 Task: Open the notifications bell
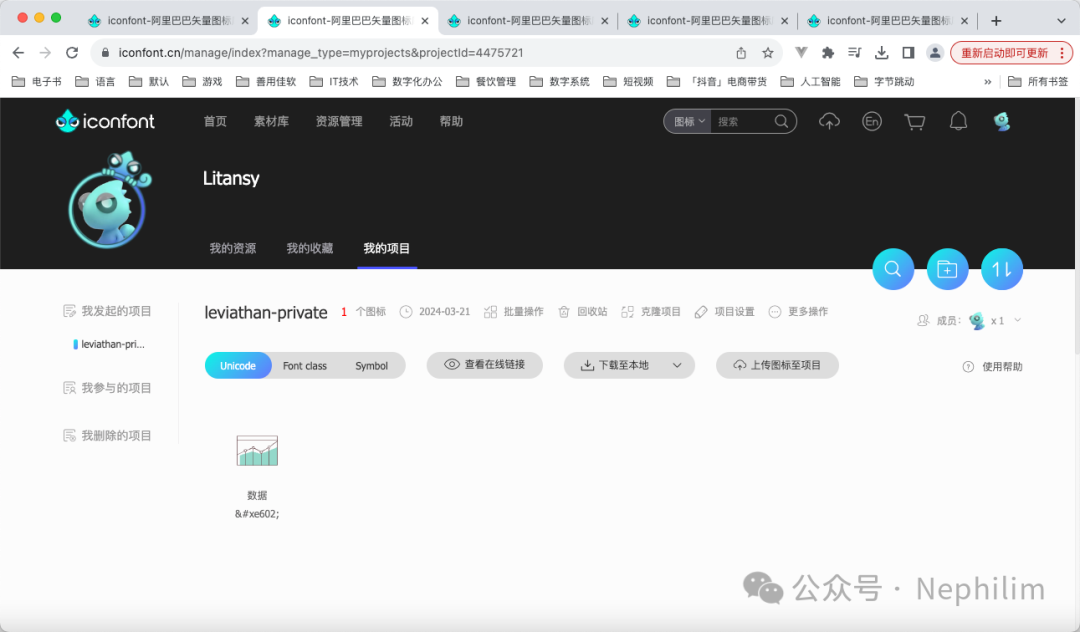[958, 122]
